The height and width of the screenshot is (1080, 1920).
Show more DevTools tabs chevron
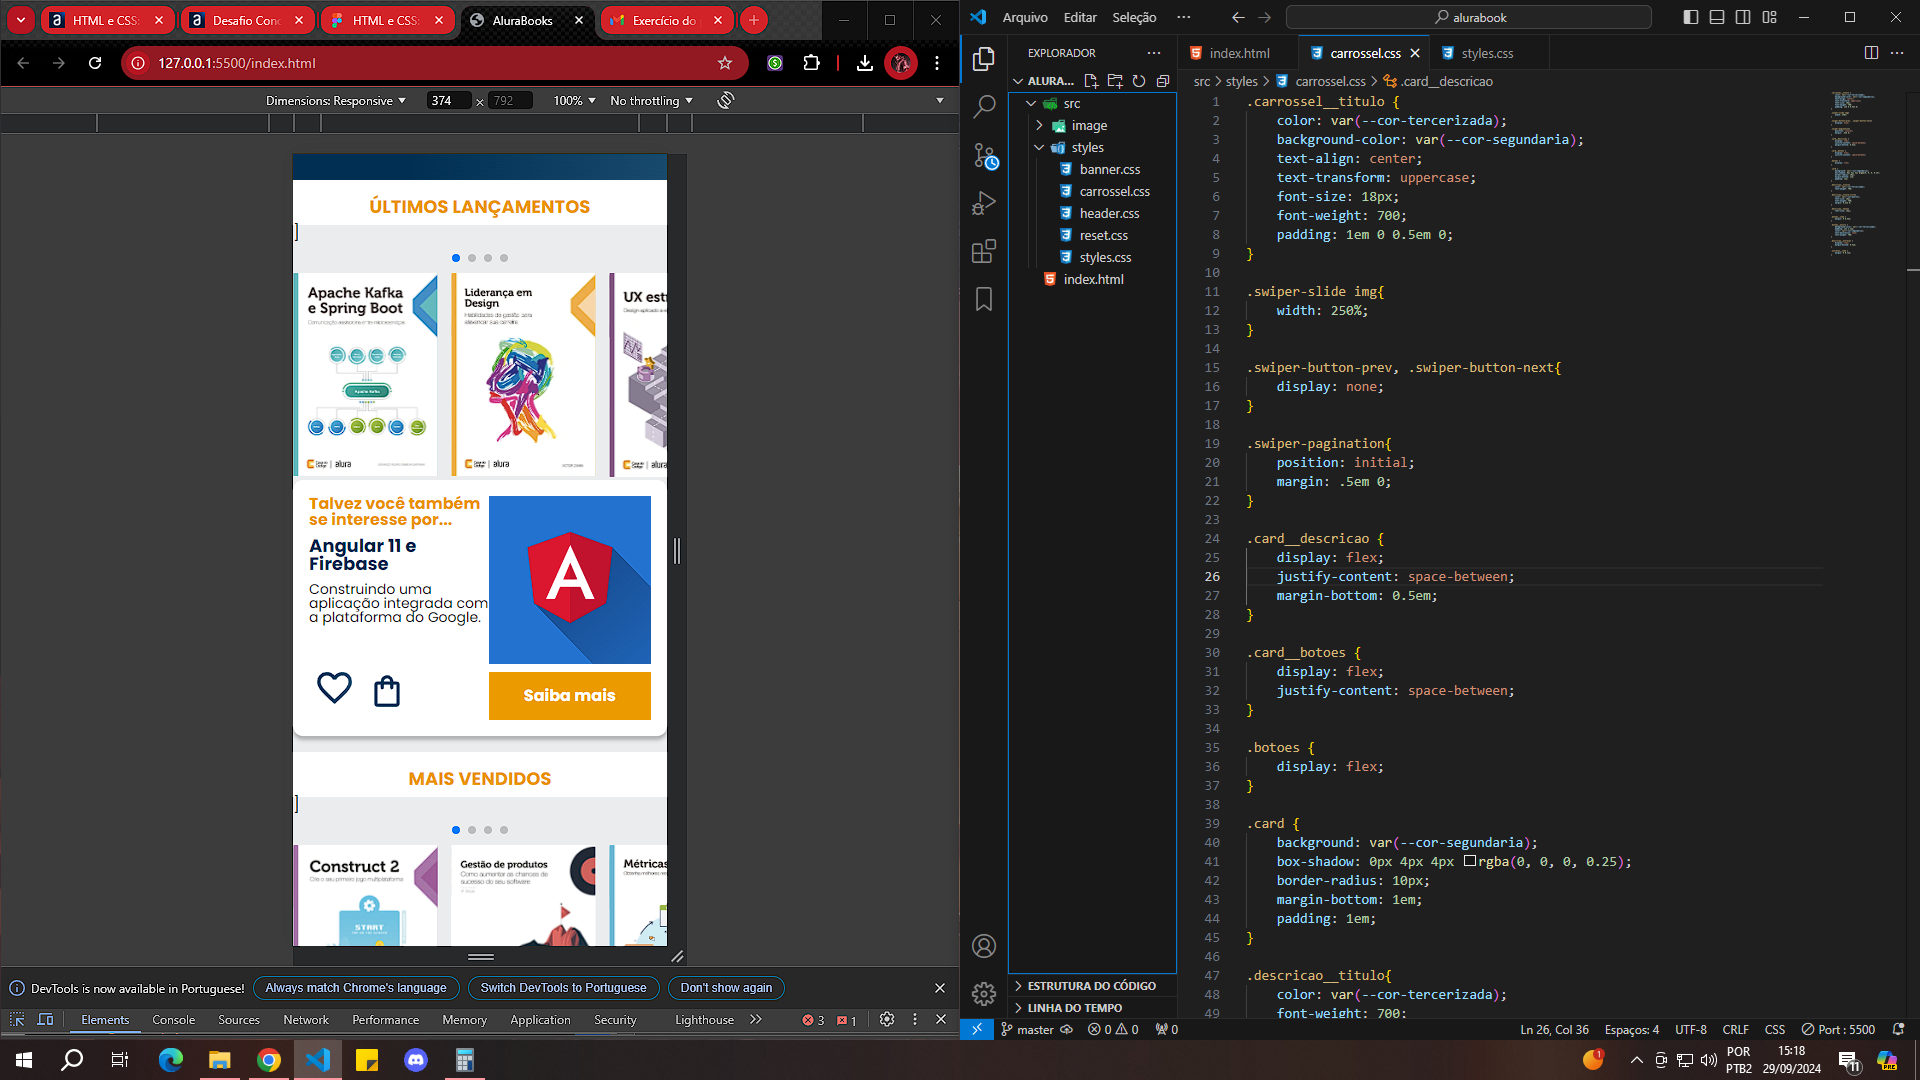tap(756, 1019)
